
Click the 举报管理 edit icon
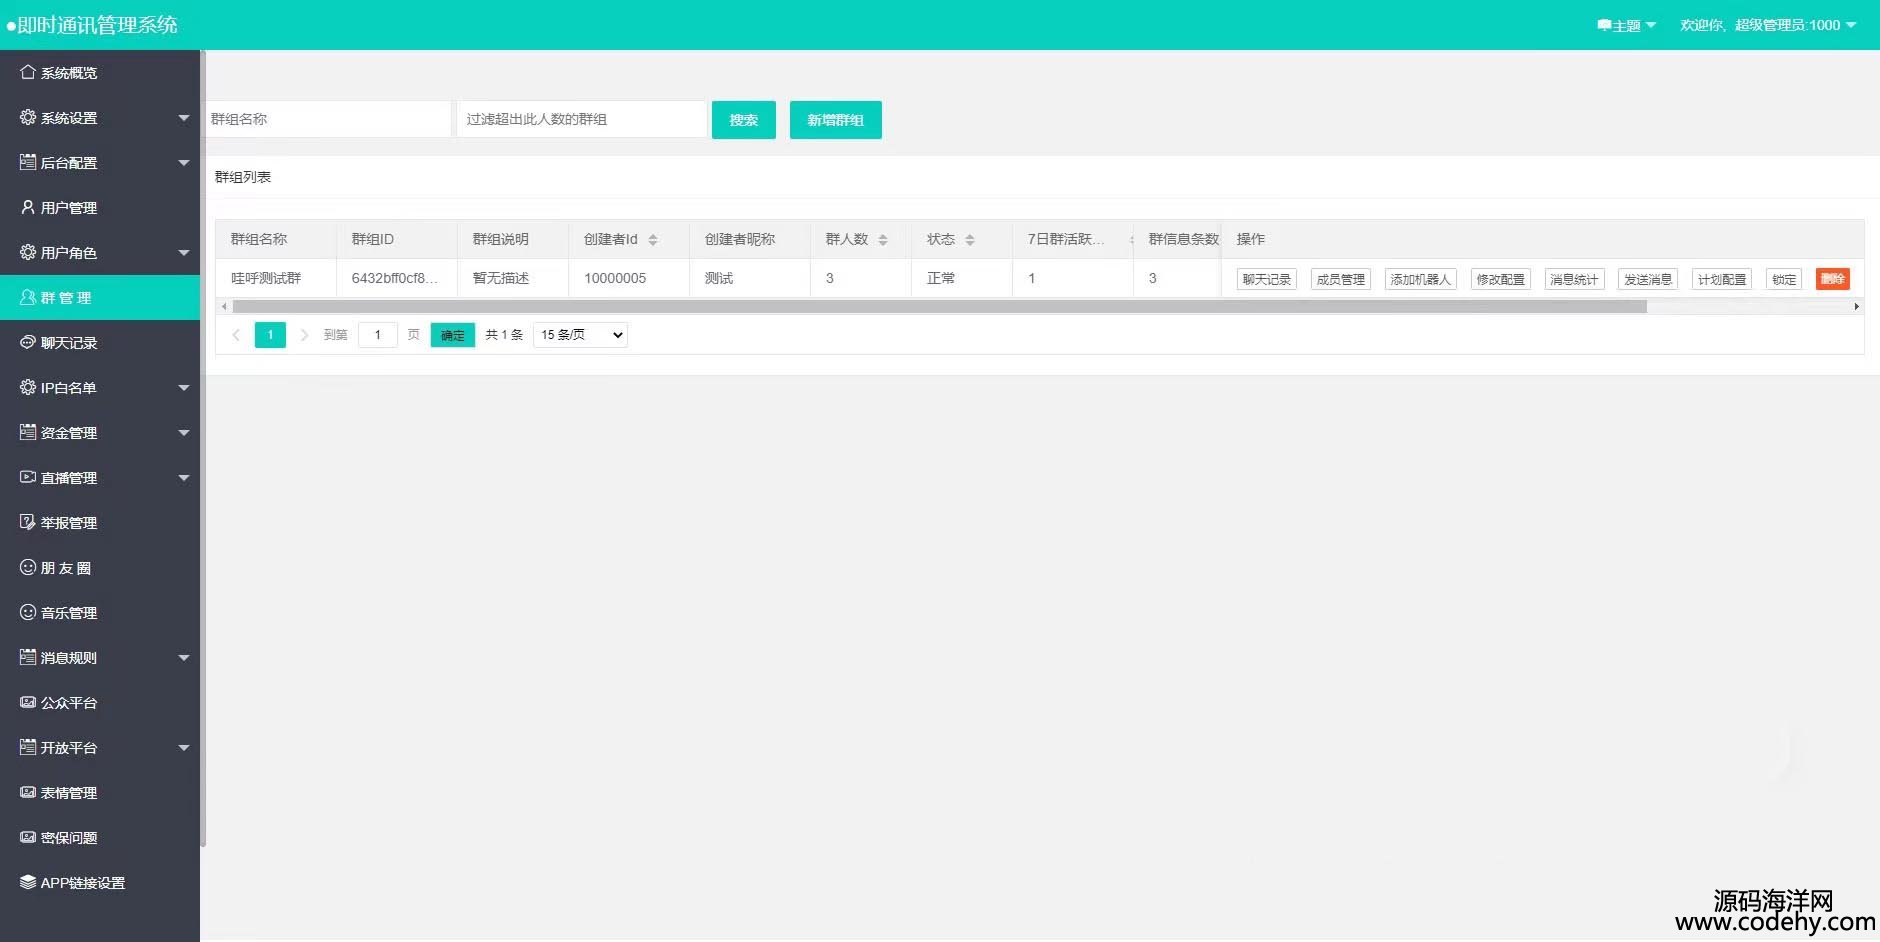click(x=28, y=522)
